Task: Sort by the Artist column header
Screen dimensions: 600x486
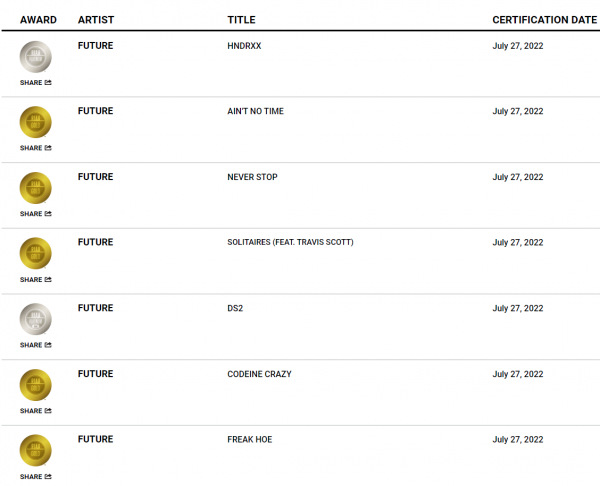Action: [x=96, y=20]
